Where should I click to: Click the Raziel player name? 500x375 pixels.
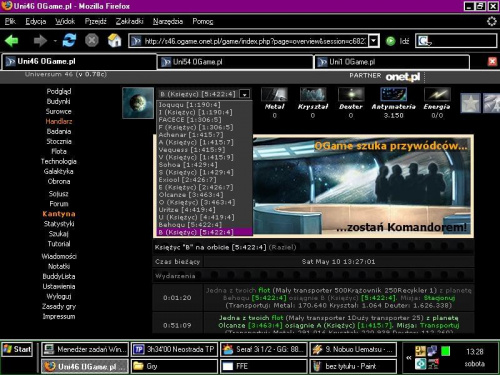(282, 247)
